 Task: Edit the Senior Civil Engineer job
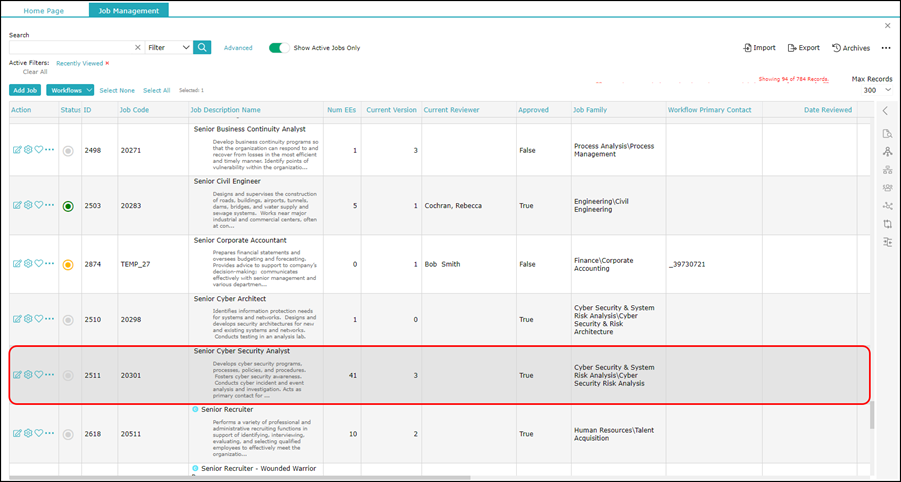coord(17,205)
